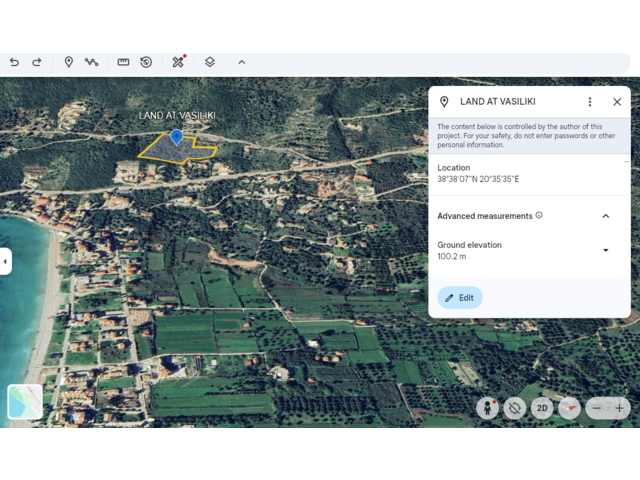This screenshot has height=480, width=640.
Task: Open the Ground elevation dropdown arrow
Action: coord(605,250)
